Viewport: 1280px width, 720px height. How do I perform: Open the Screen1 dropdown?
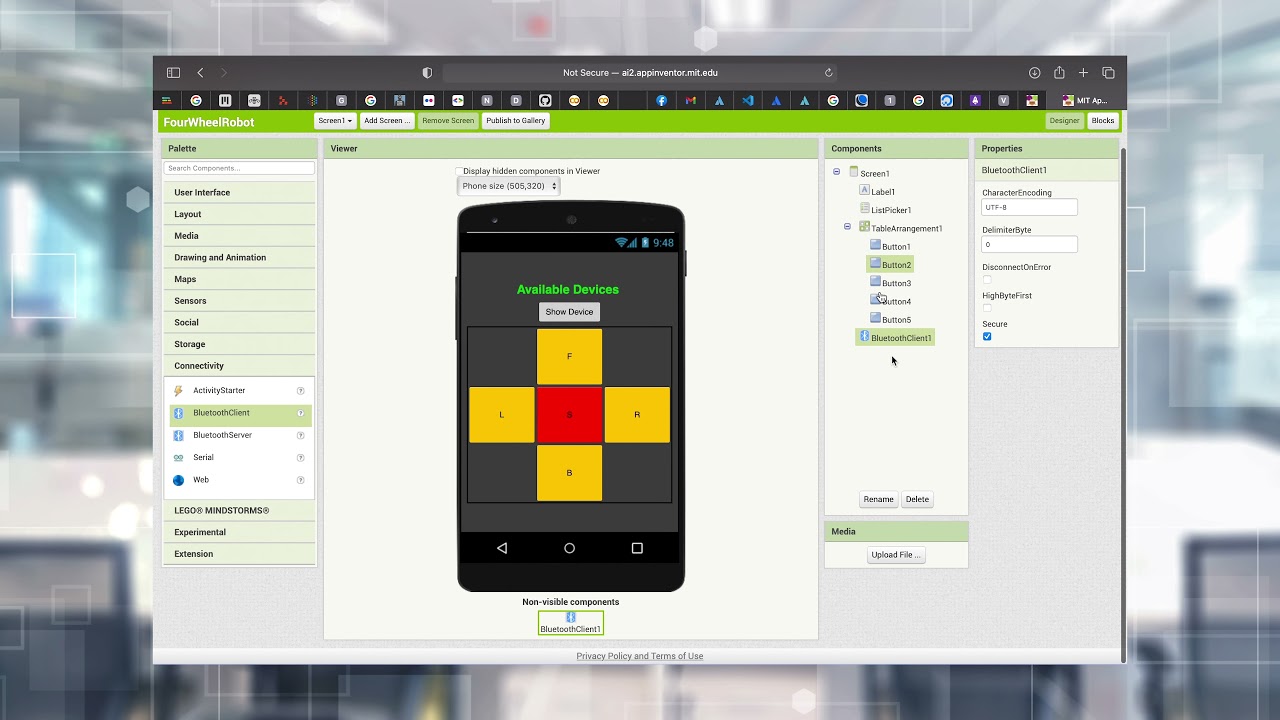(x=335, y=121)
